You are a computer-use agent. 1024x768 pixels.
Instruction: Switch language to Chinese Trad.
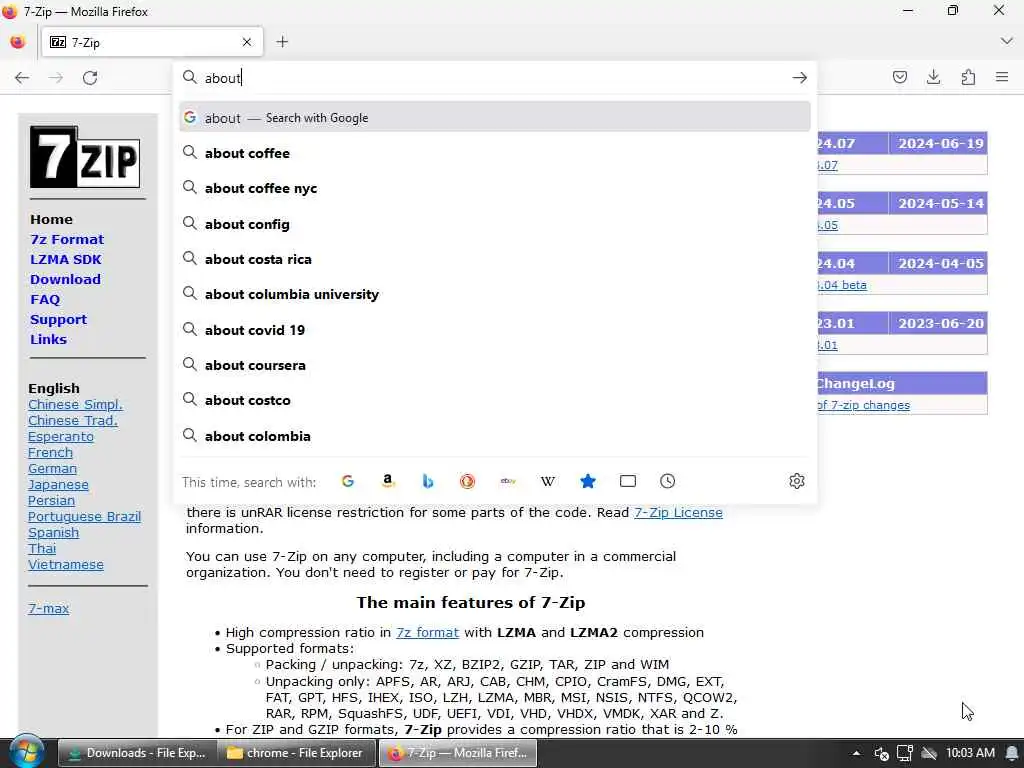click(x=72, y=421)
